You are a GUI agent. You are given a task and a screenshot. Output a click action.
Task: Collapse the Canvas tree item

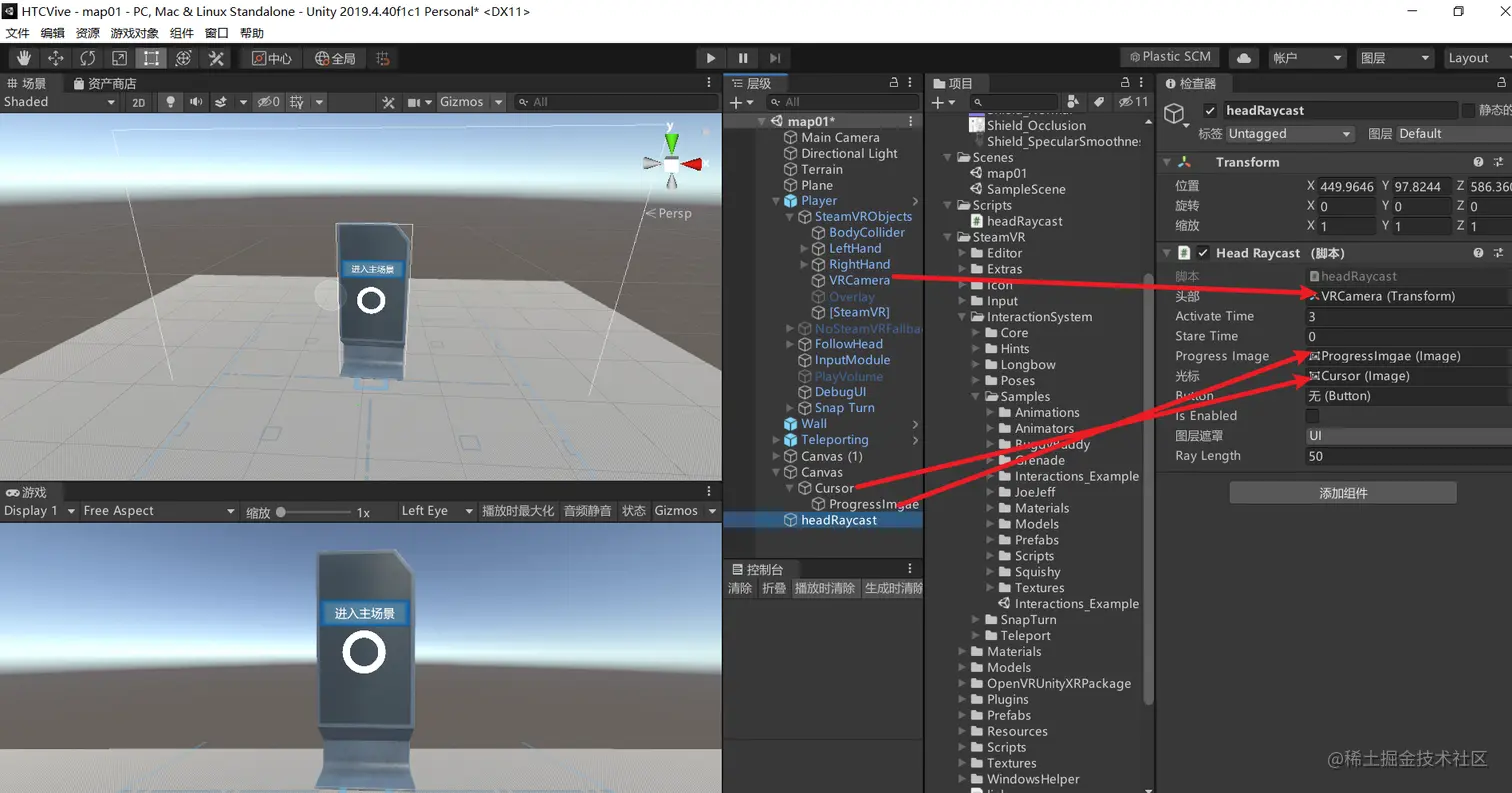(x=778, y=472)
